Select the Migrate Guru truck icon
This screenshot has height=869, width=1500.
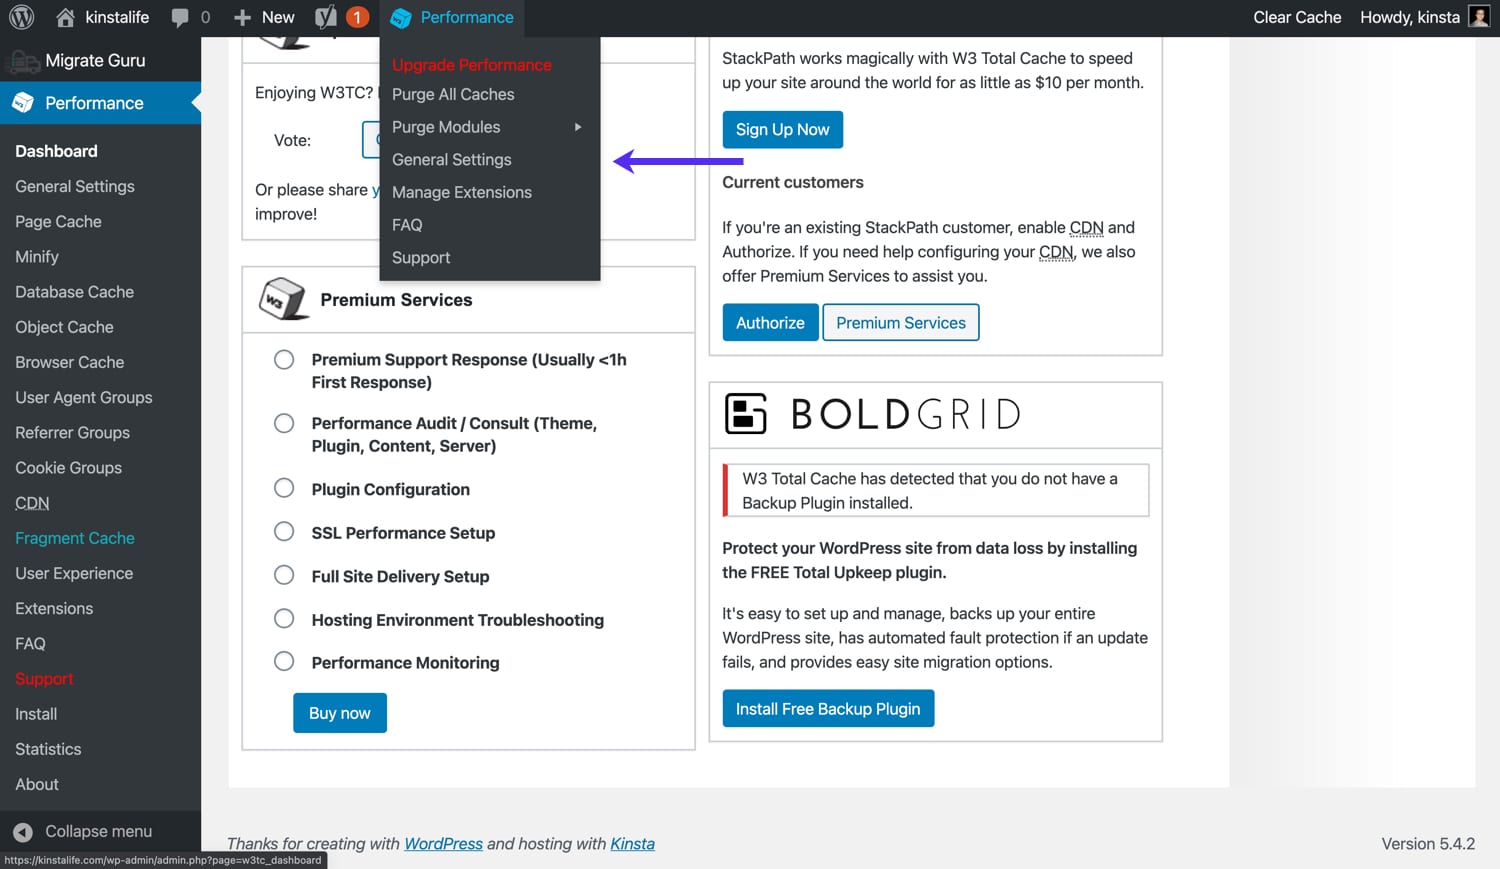(24, 60)
